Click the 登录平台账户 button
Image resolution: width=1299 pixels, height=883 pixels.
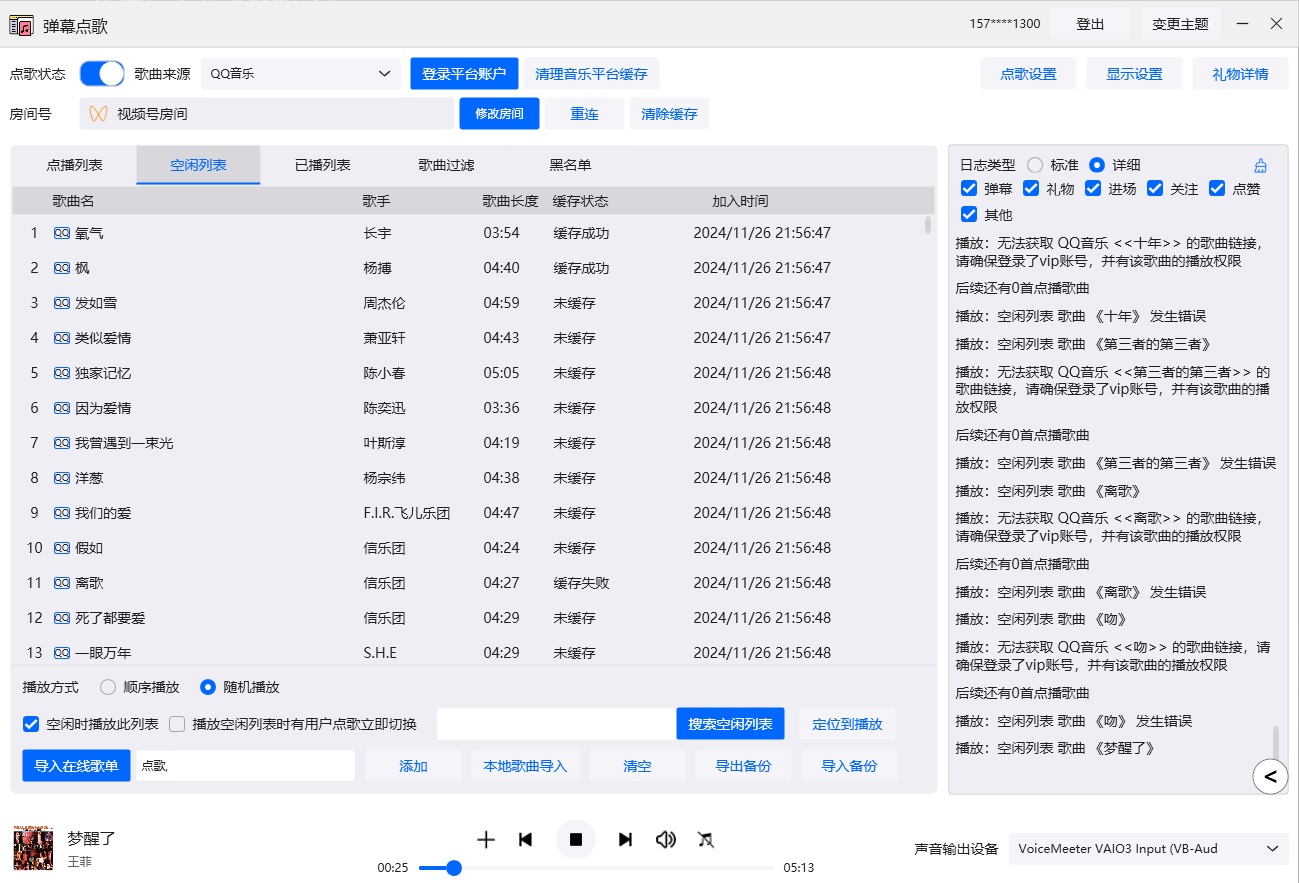click(x=464, y=73)
